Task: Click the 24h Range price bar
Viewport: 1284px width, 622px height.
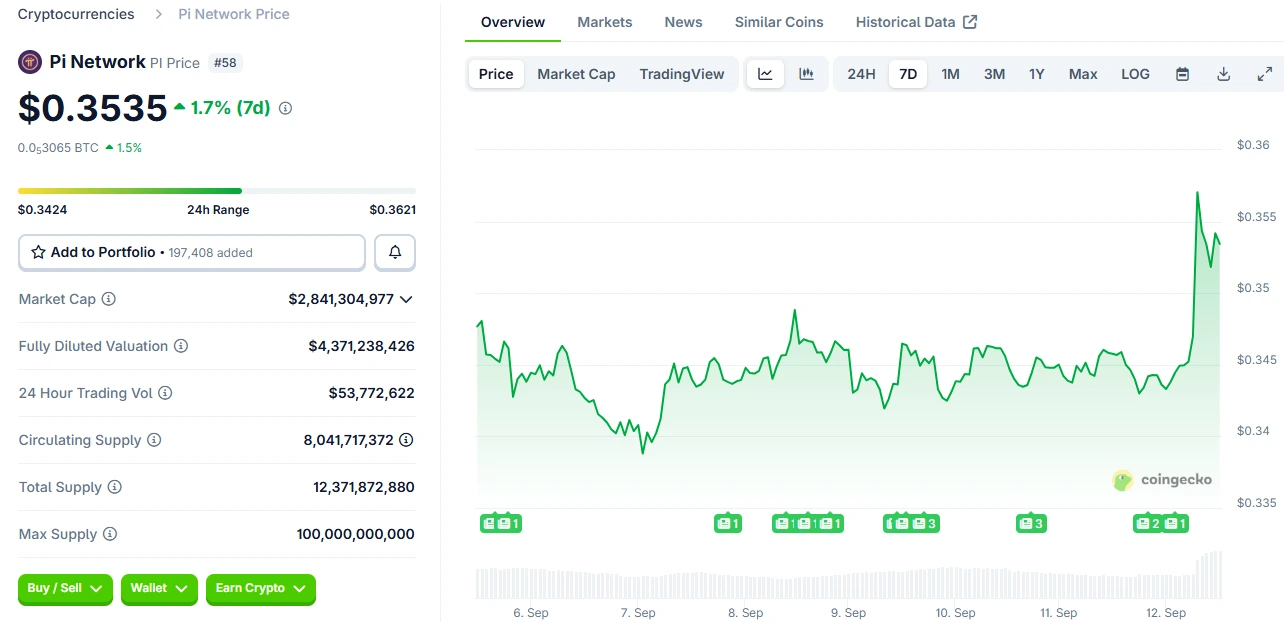Action: point(216,190)
